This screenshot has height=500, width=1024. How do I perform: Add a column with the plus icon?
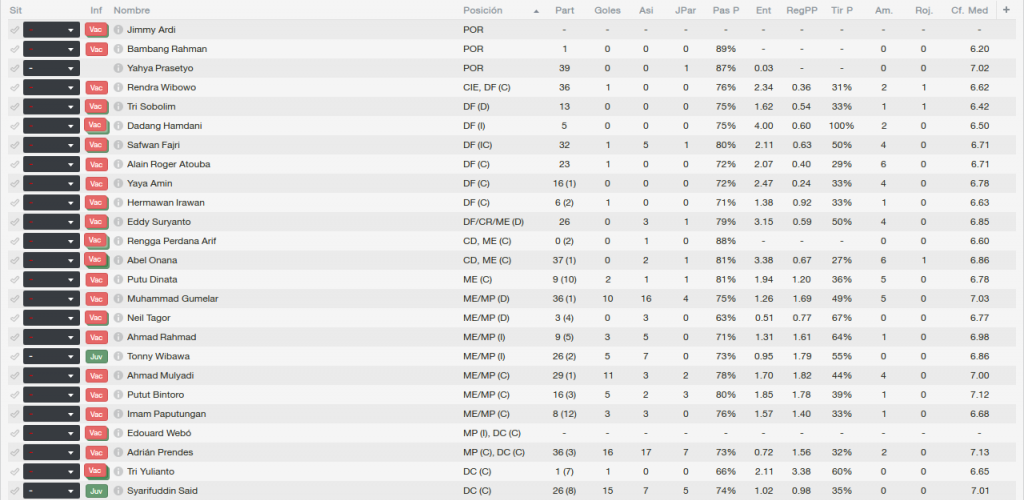(x=1006, y=10)
